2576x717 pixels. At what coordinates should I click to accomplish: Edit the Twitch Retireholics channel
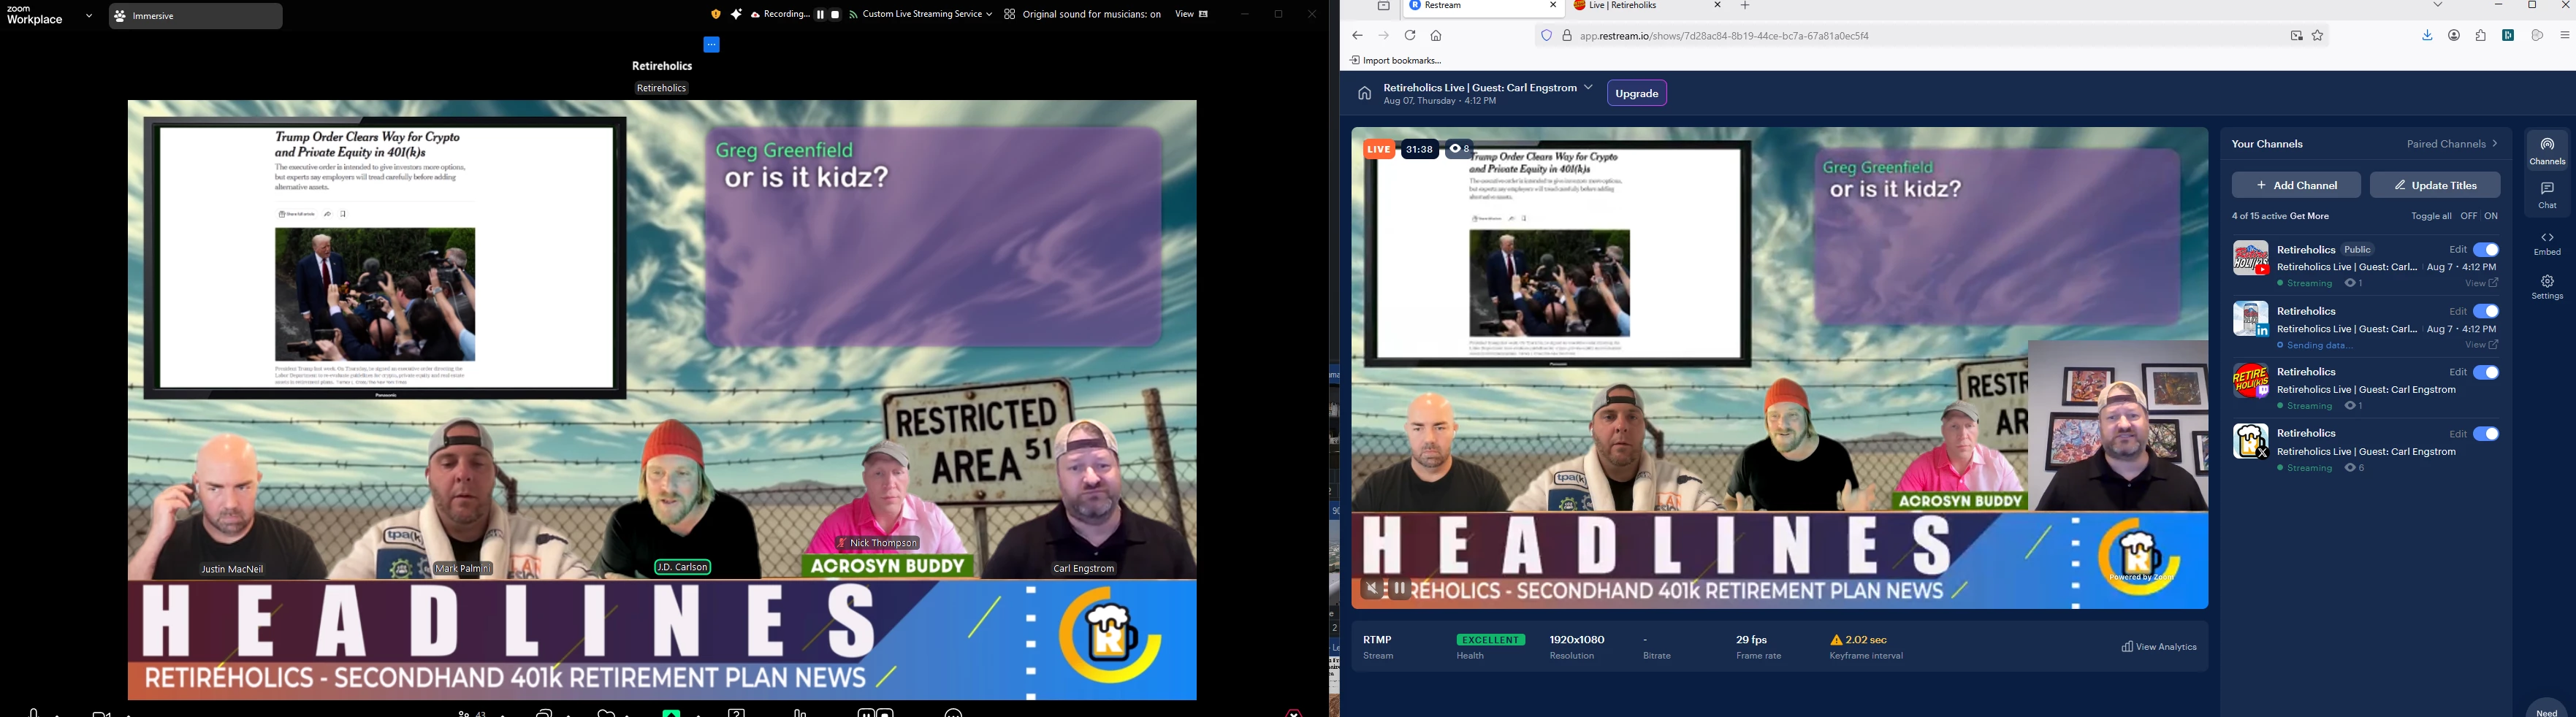(2457, 373)
